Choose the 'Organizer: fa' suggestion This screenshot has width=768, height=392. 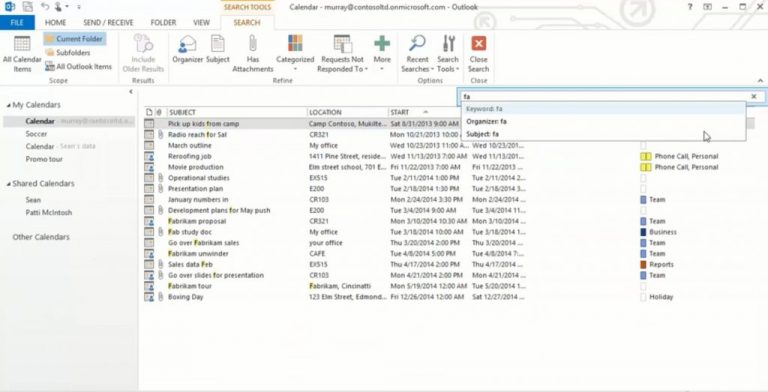coord(603,122)
